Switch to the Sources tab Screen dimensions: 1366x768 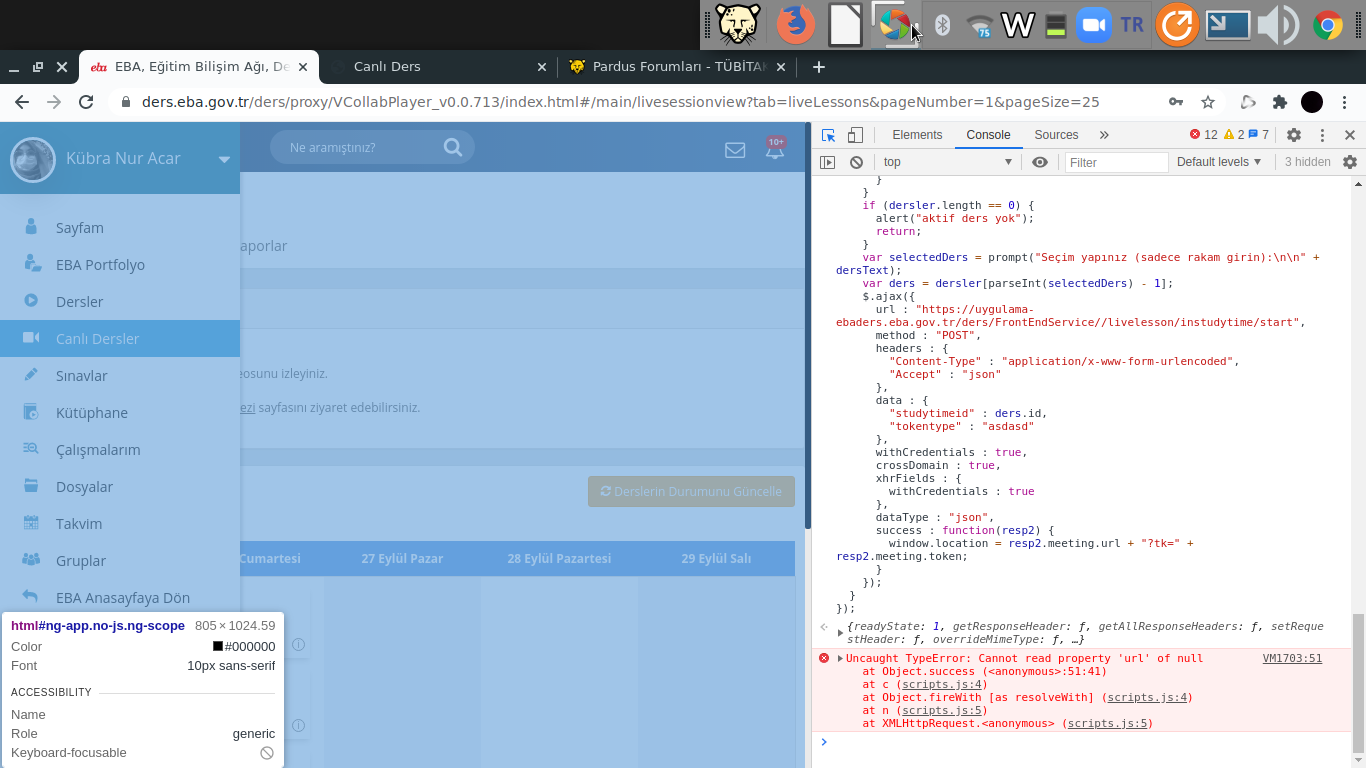1056,135
